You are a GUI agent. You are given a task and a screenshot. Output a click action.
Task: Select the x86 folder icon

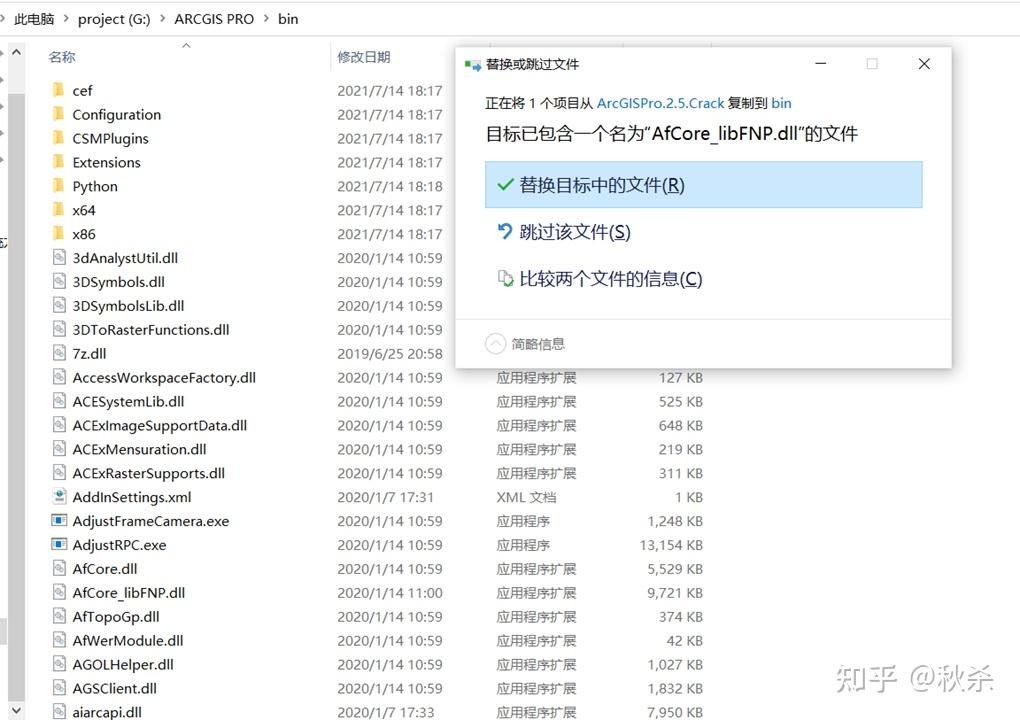click(x=59, y=233)
